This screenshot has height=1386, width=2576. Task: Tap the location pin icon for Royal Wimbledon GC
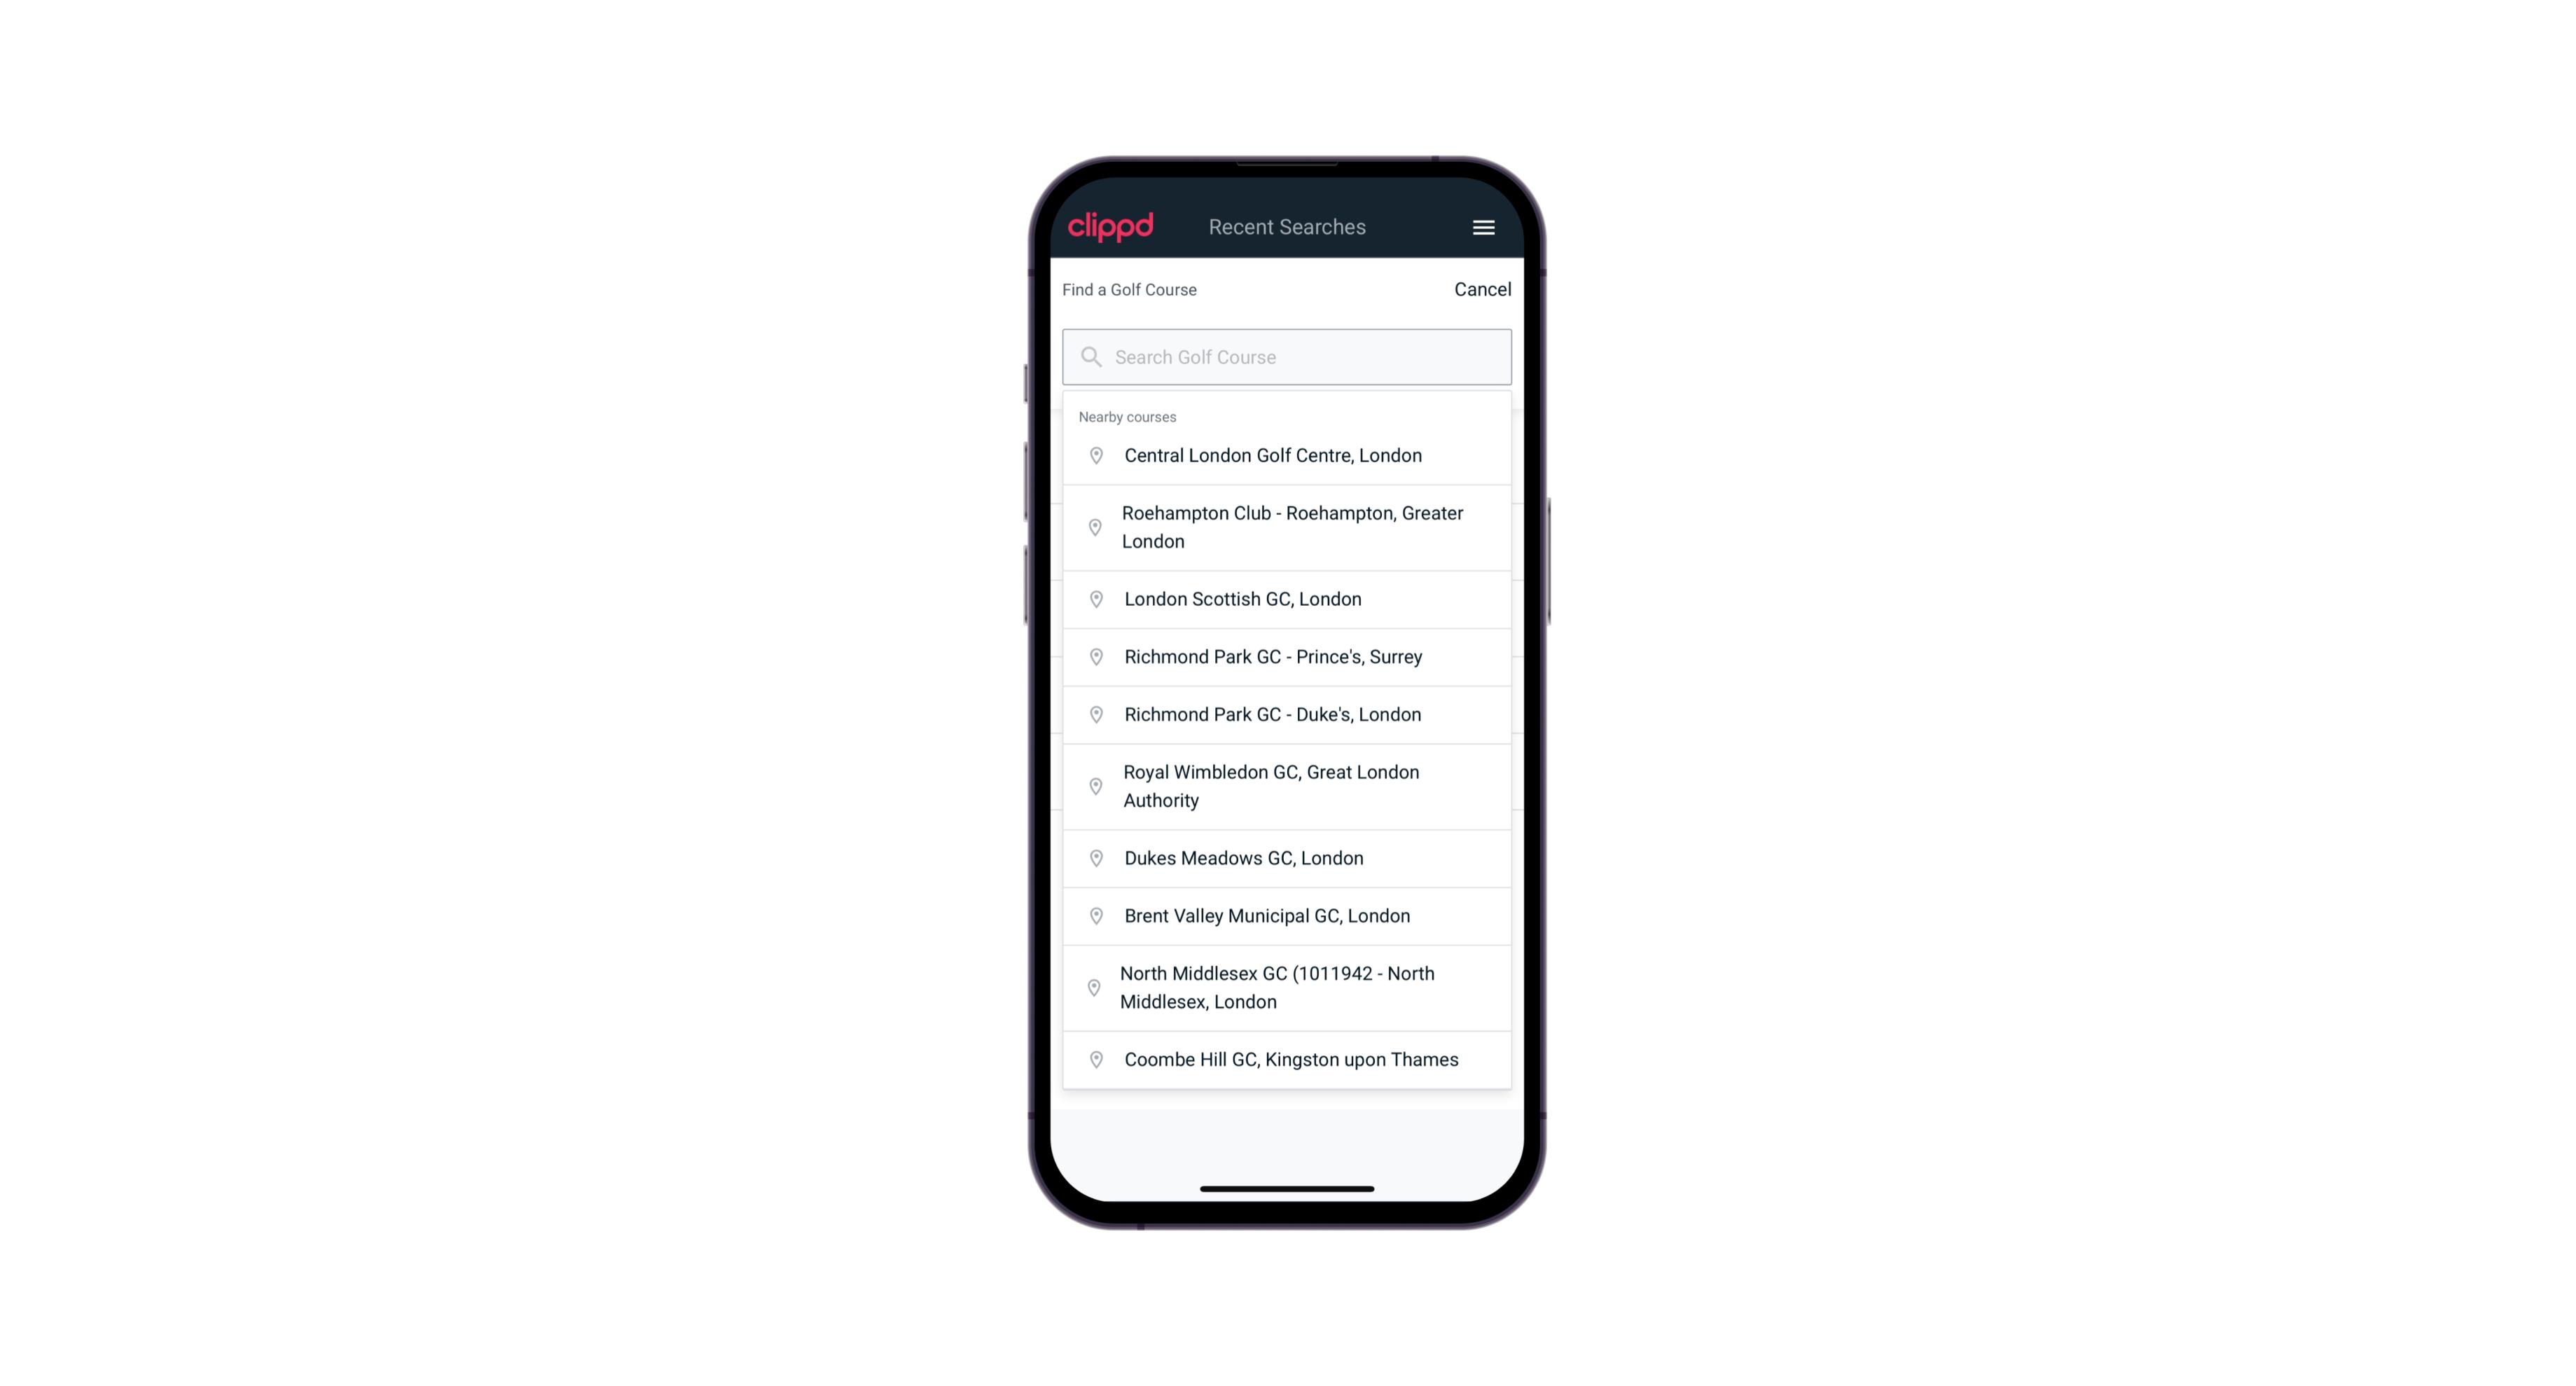point(1093,785)
